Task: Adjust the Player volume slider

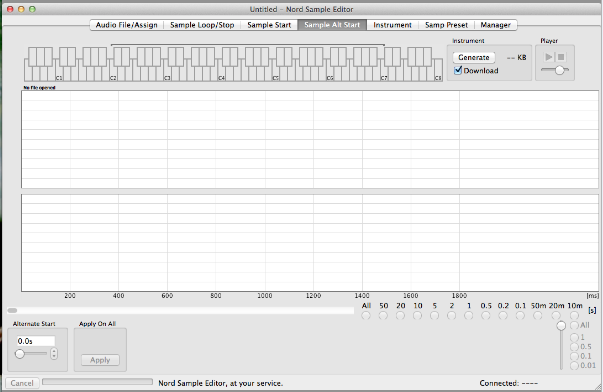Action: click(555, 70)
